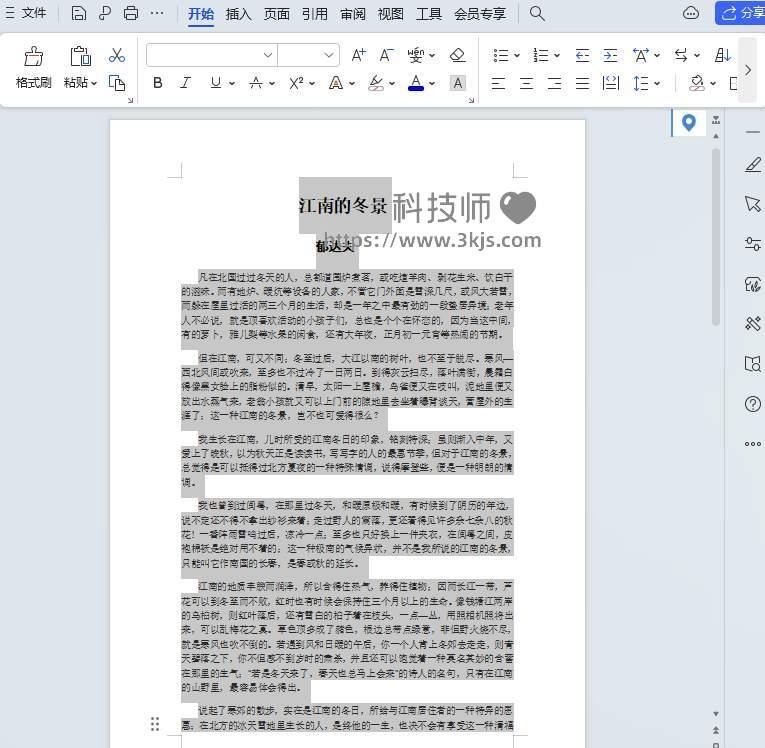Clear formatting with the eraser icon
The image size is (765, 748).
pyautogui.click(x=457, y=55)
